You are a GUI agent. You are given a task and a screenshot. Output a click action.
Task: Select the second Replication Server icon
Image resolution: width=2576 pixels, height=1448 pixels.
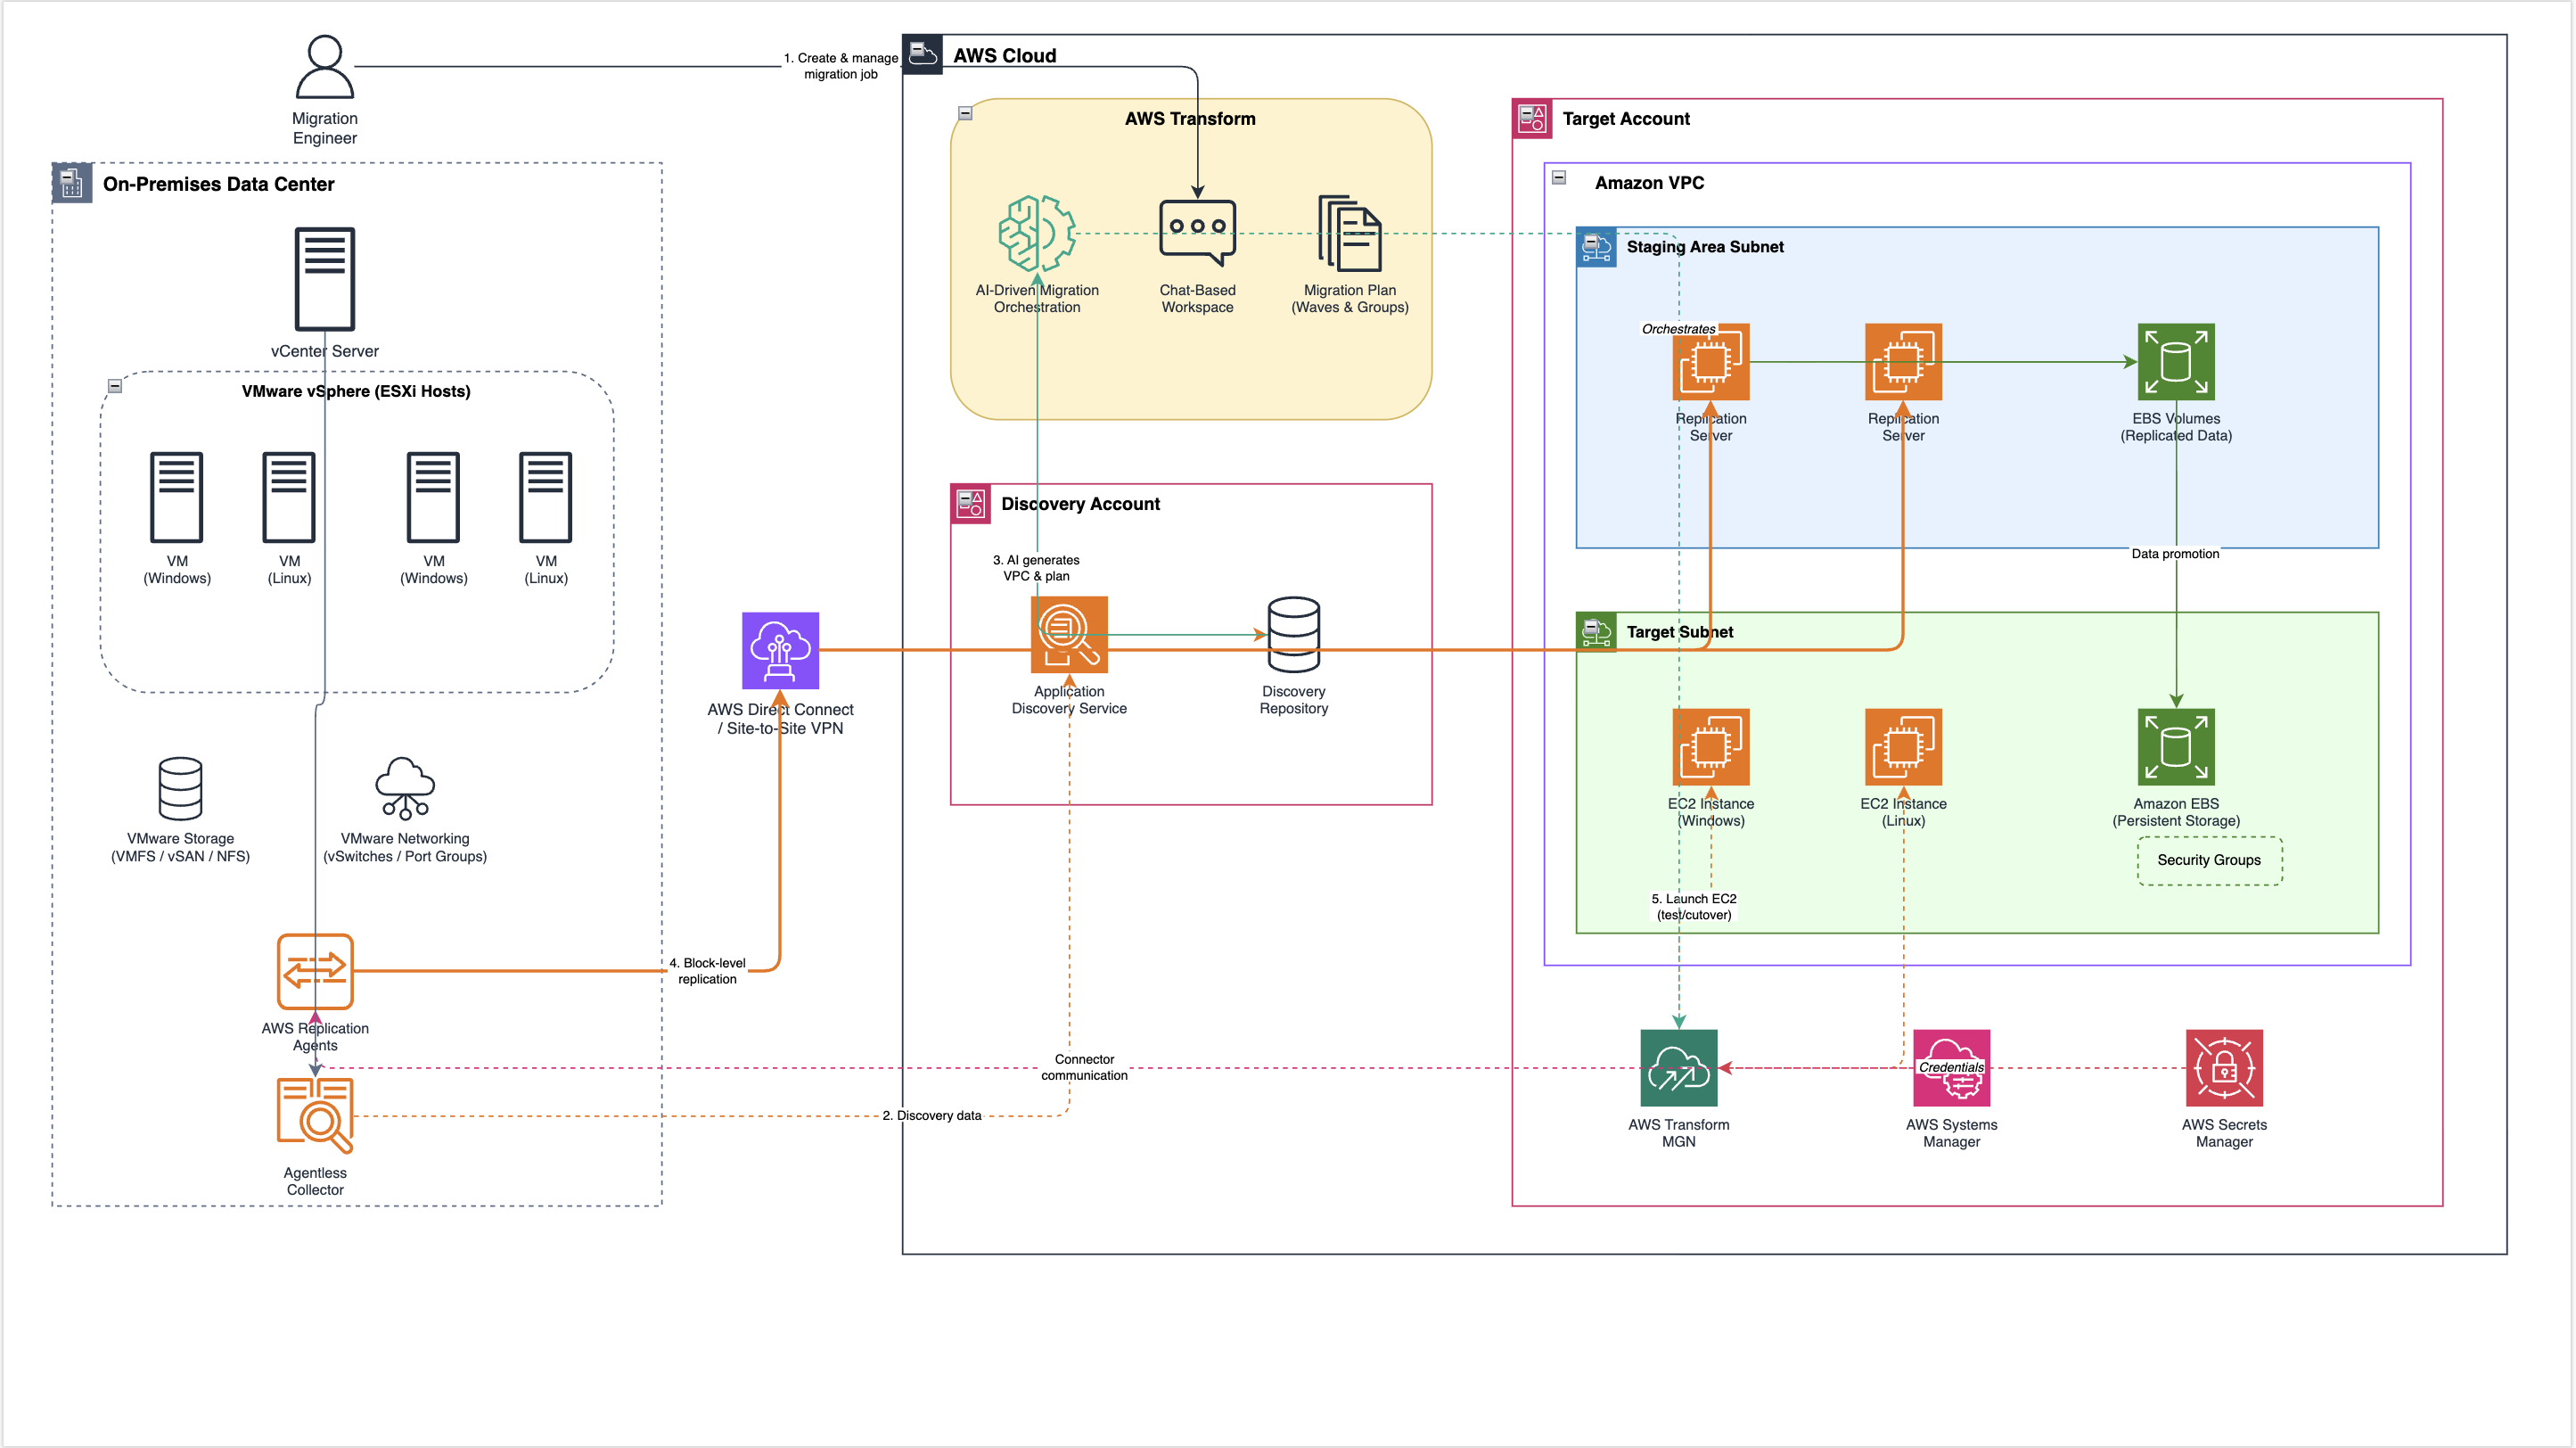click(1904, 361)
